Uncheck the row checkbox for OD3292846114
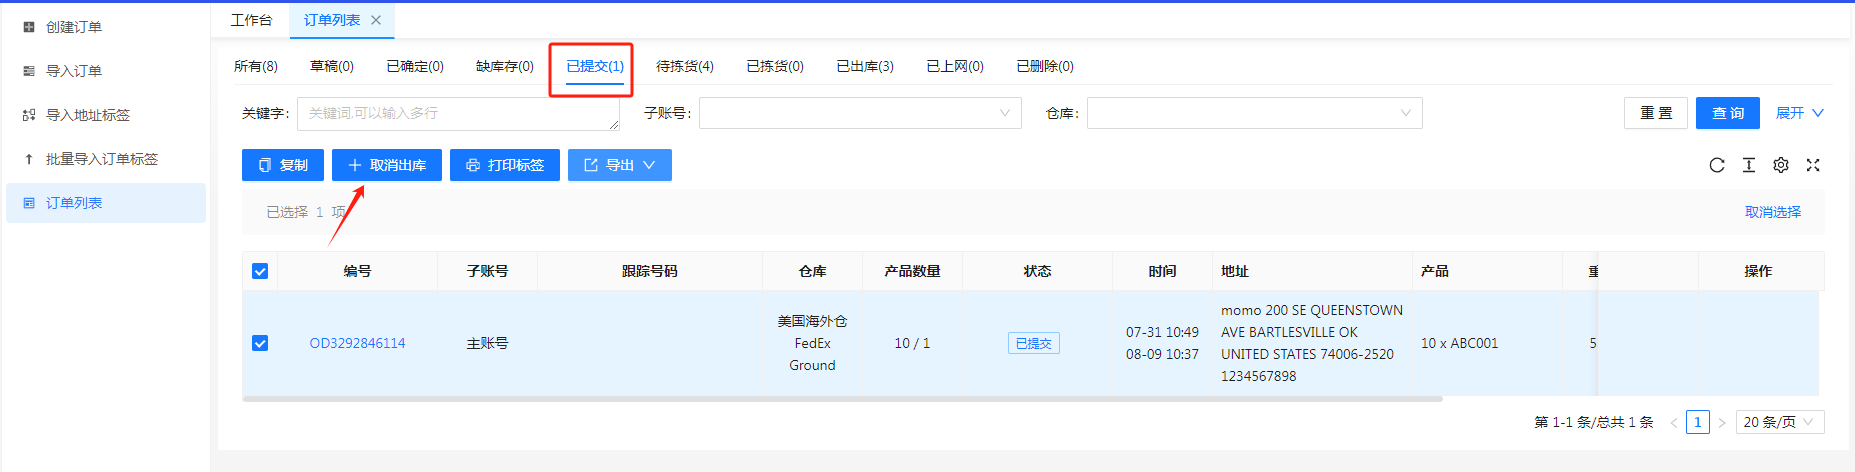Image resolution: width=1855 pixels, height=472 pixels. click(x=260, y=343)
